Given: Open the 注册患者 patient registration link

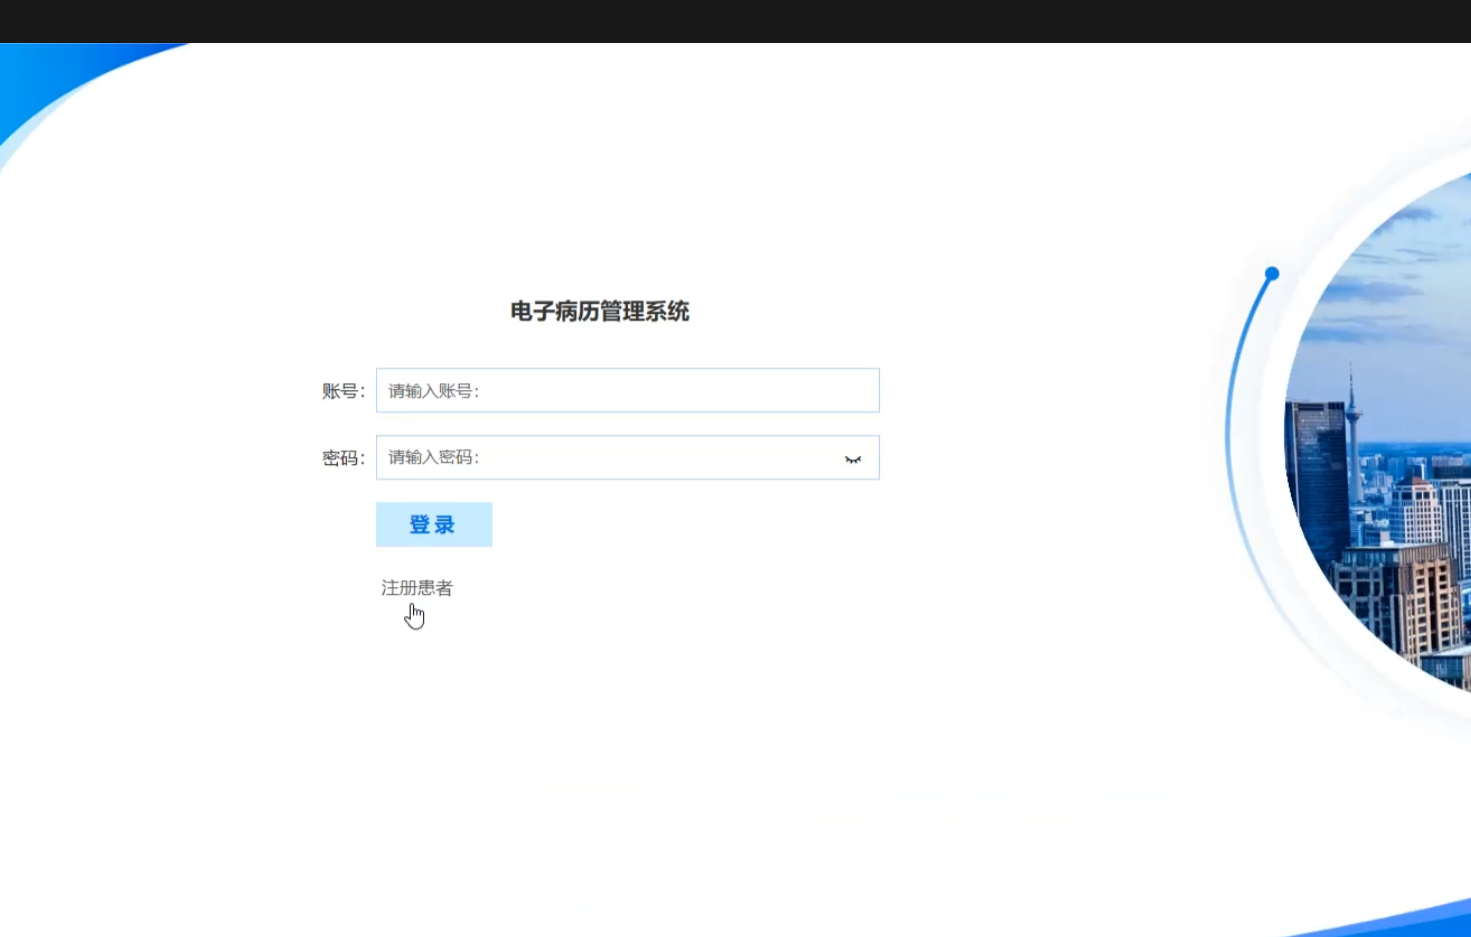Looking at the screenshot, I should pyautogui.click(x=416, y=588).
